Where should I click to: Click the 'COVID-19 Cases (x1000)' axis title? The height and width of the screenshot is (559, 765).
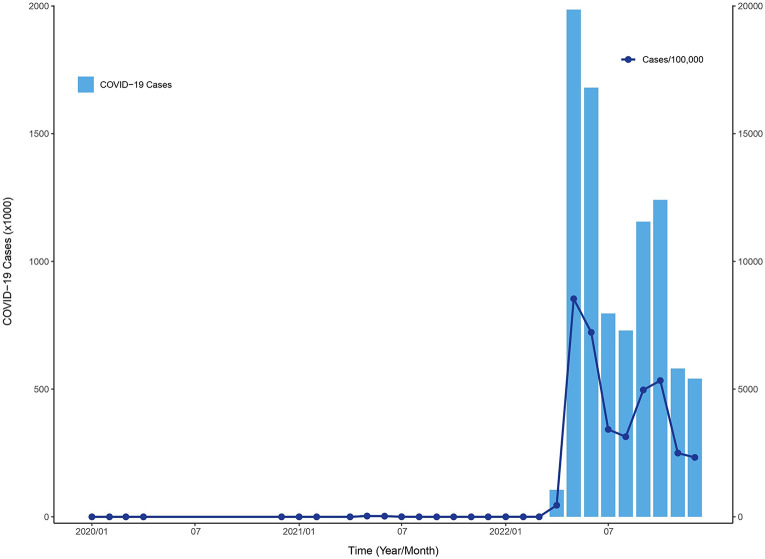point(8,261)
